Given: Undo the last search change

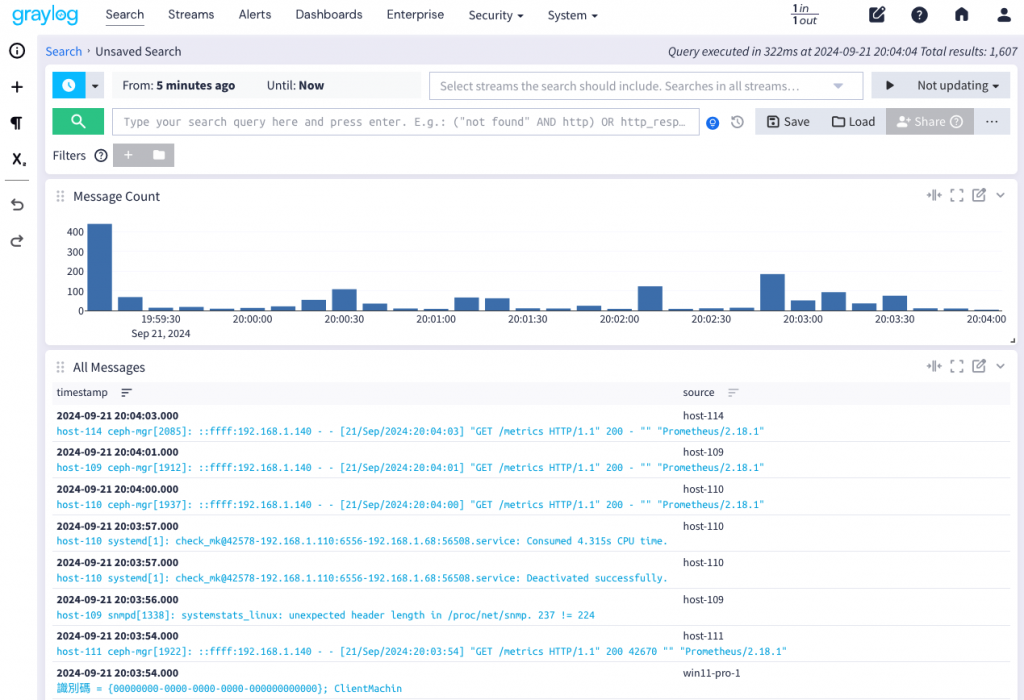Looking at the screenshot, I should point(17,205).
